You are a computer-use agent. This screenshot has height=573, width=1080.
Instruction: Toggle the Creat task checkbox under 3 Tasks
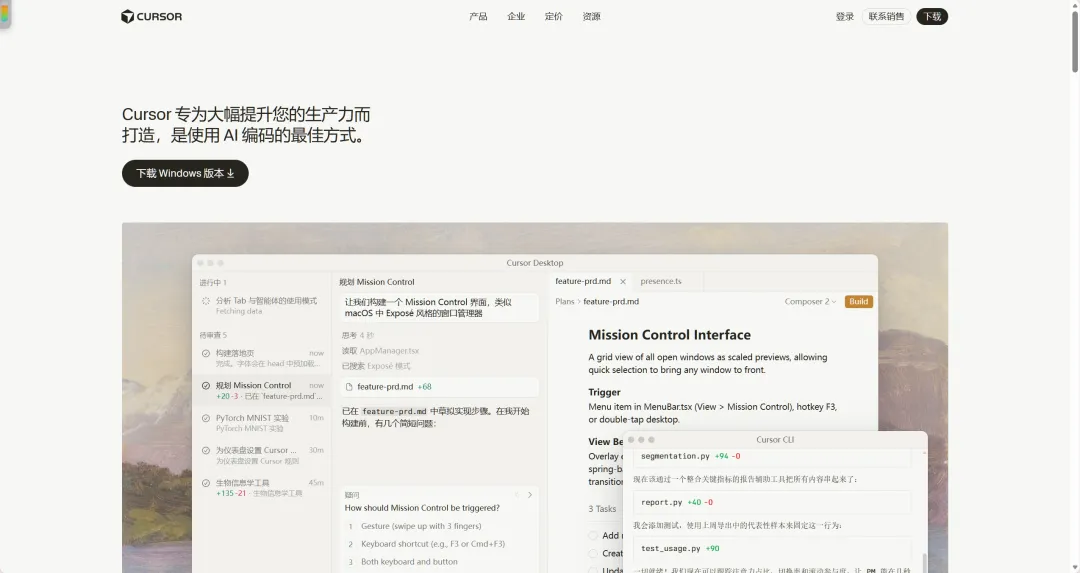coord(593,554)
